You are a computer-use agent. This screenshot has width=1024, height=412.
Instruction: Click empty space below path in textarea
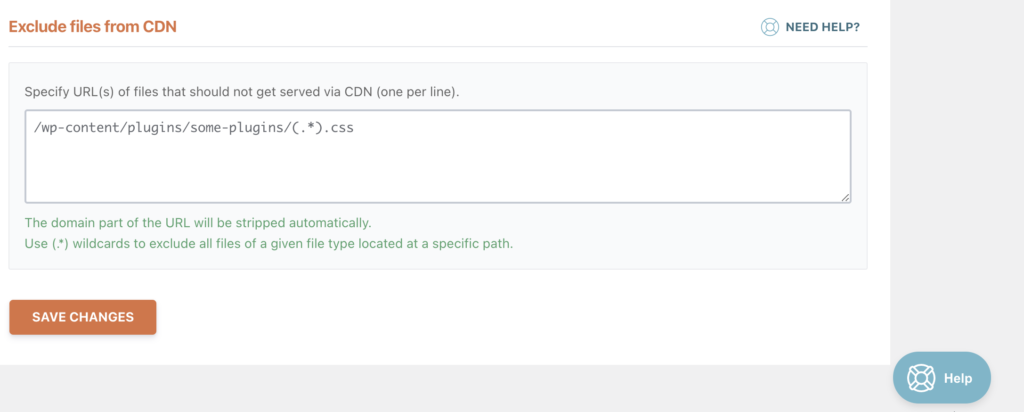click(438, 170)
